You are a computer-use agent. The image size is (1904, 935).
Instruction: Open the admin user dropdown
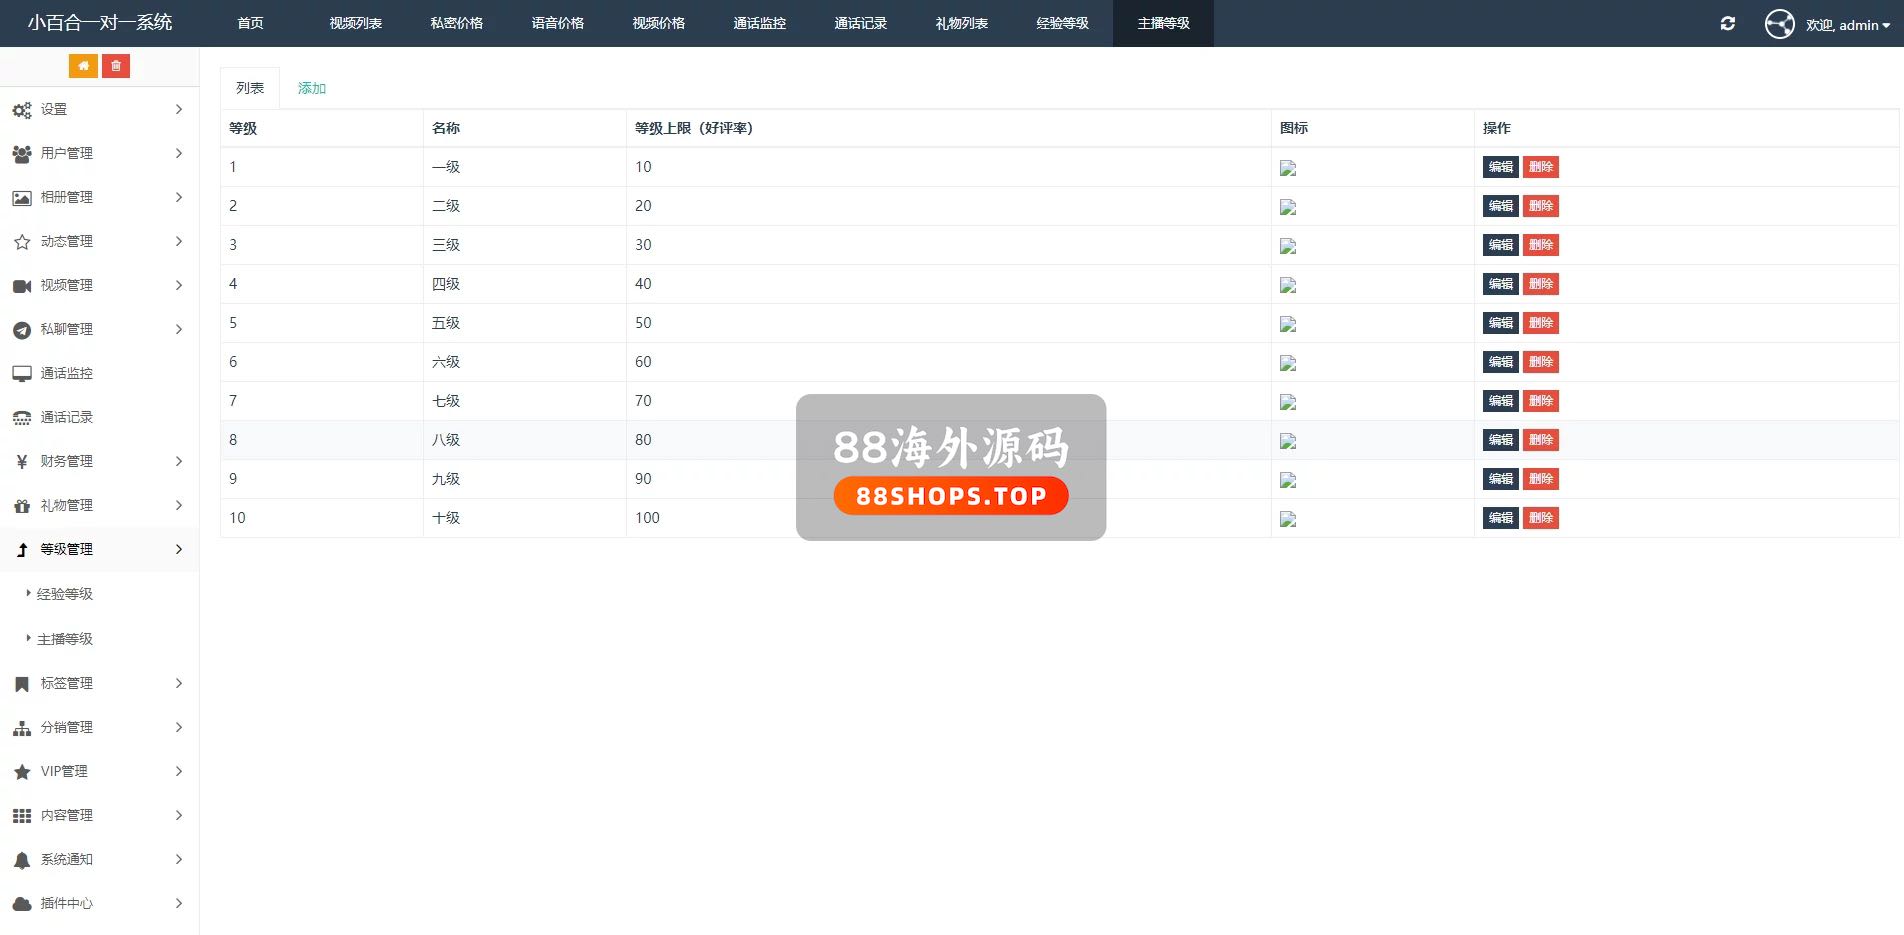click(1848, 25)
